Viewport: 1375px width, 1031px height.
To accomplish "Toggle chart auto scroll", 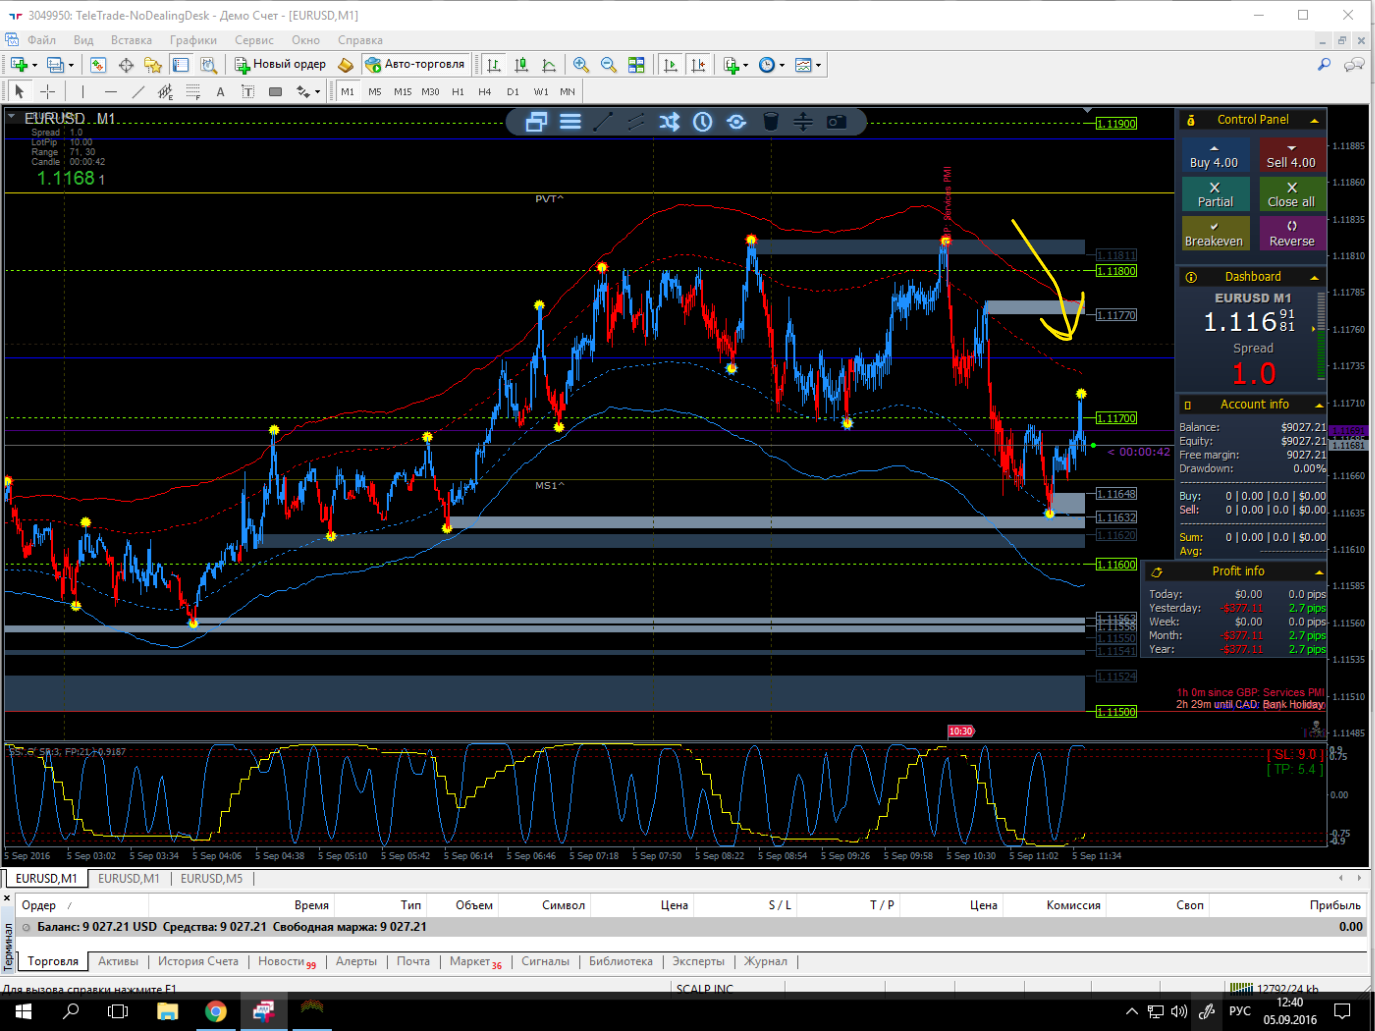I will pyautogui.click(x=670, y=65).
